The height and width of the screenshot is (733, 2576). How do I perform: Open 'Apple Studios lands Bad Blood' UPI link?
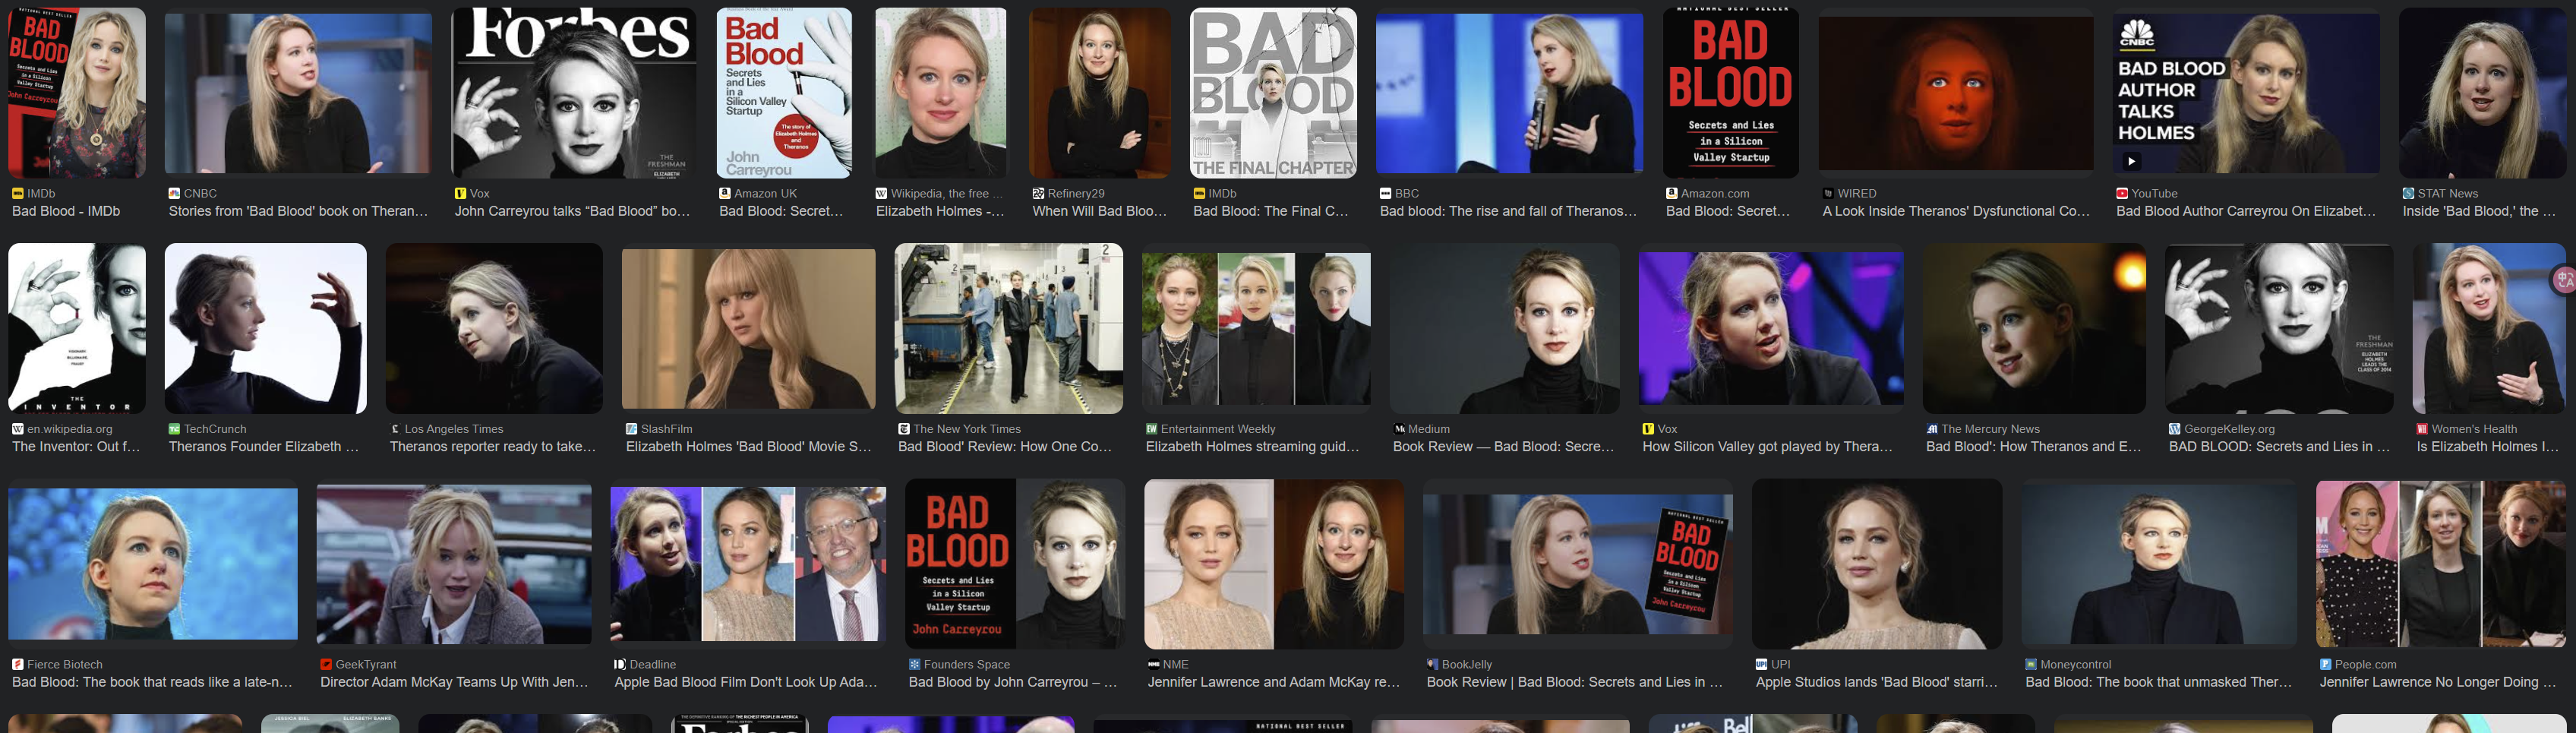click(1877, 682)
